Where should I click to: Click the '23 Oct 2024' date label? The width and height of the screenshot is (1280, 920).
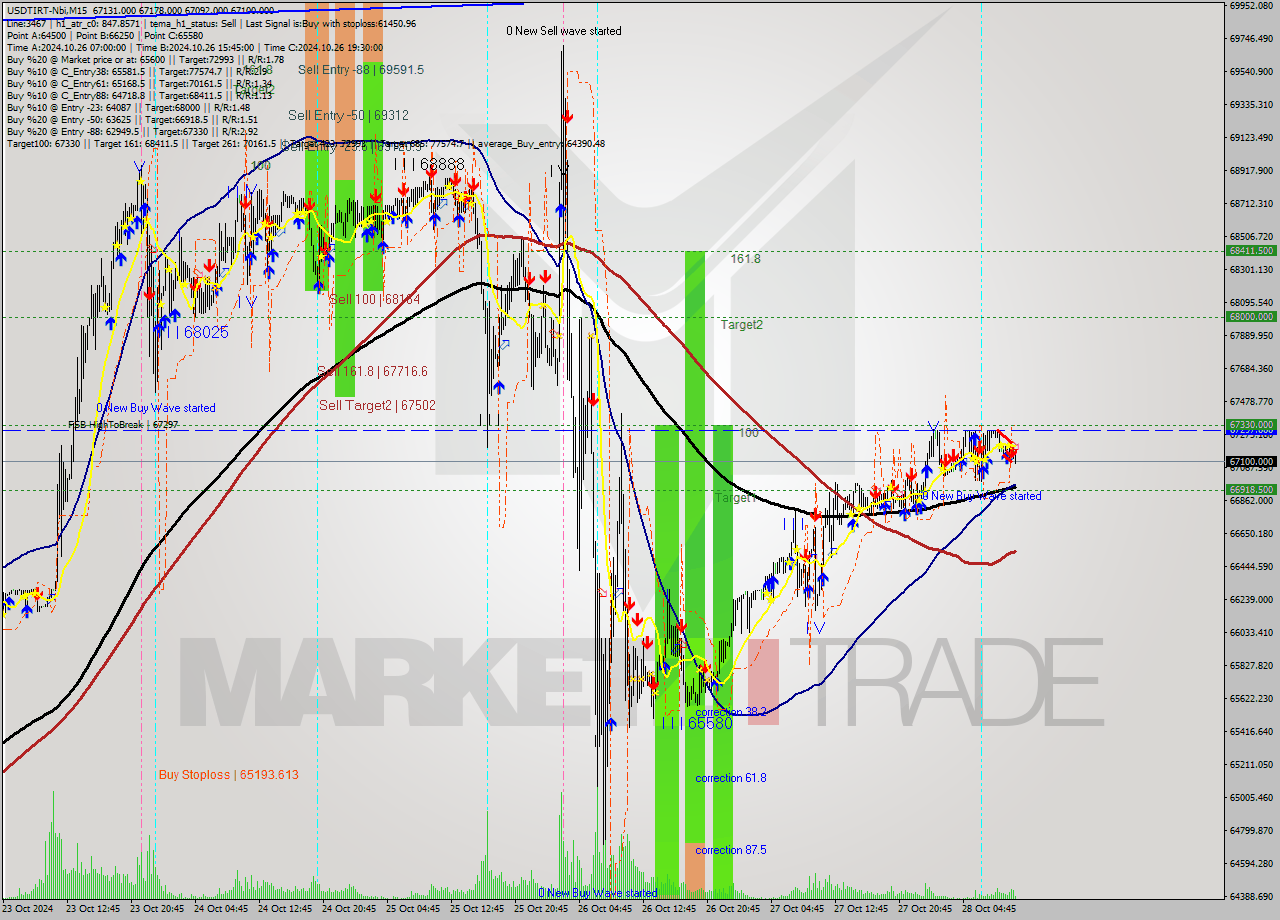27,909
